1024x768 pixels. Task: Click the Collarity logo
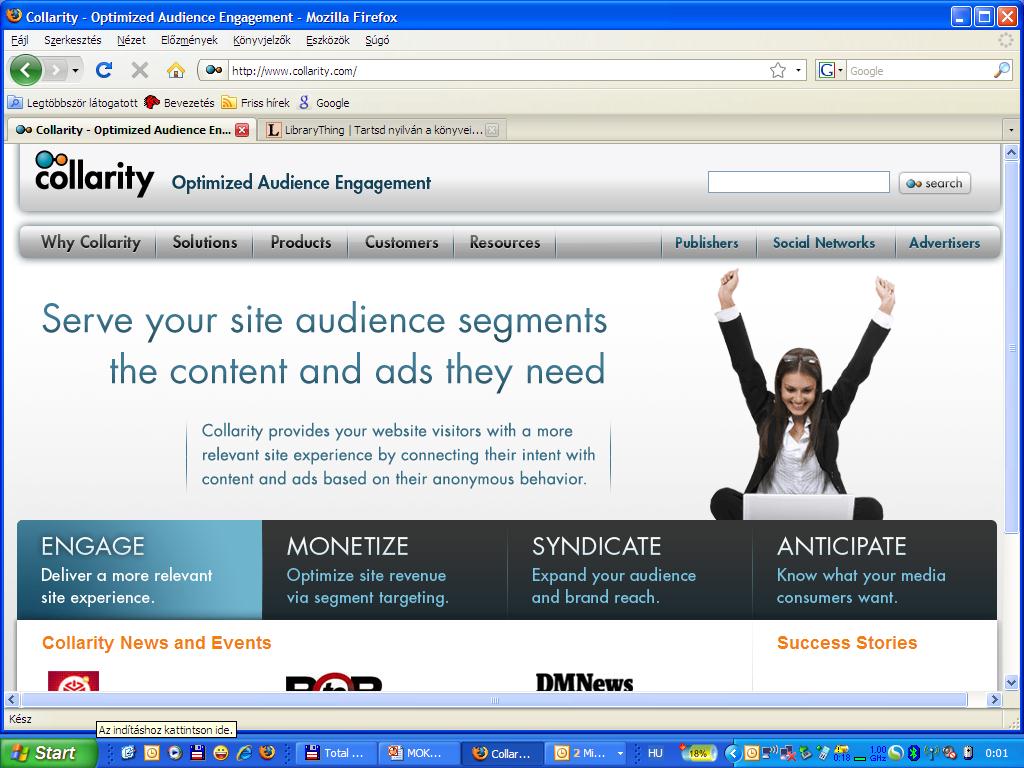click(x=94, y=173)
